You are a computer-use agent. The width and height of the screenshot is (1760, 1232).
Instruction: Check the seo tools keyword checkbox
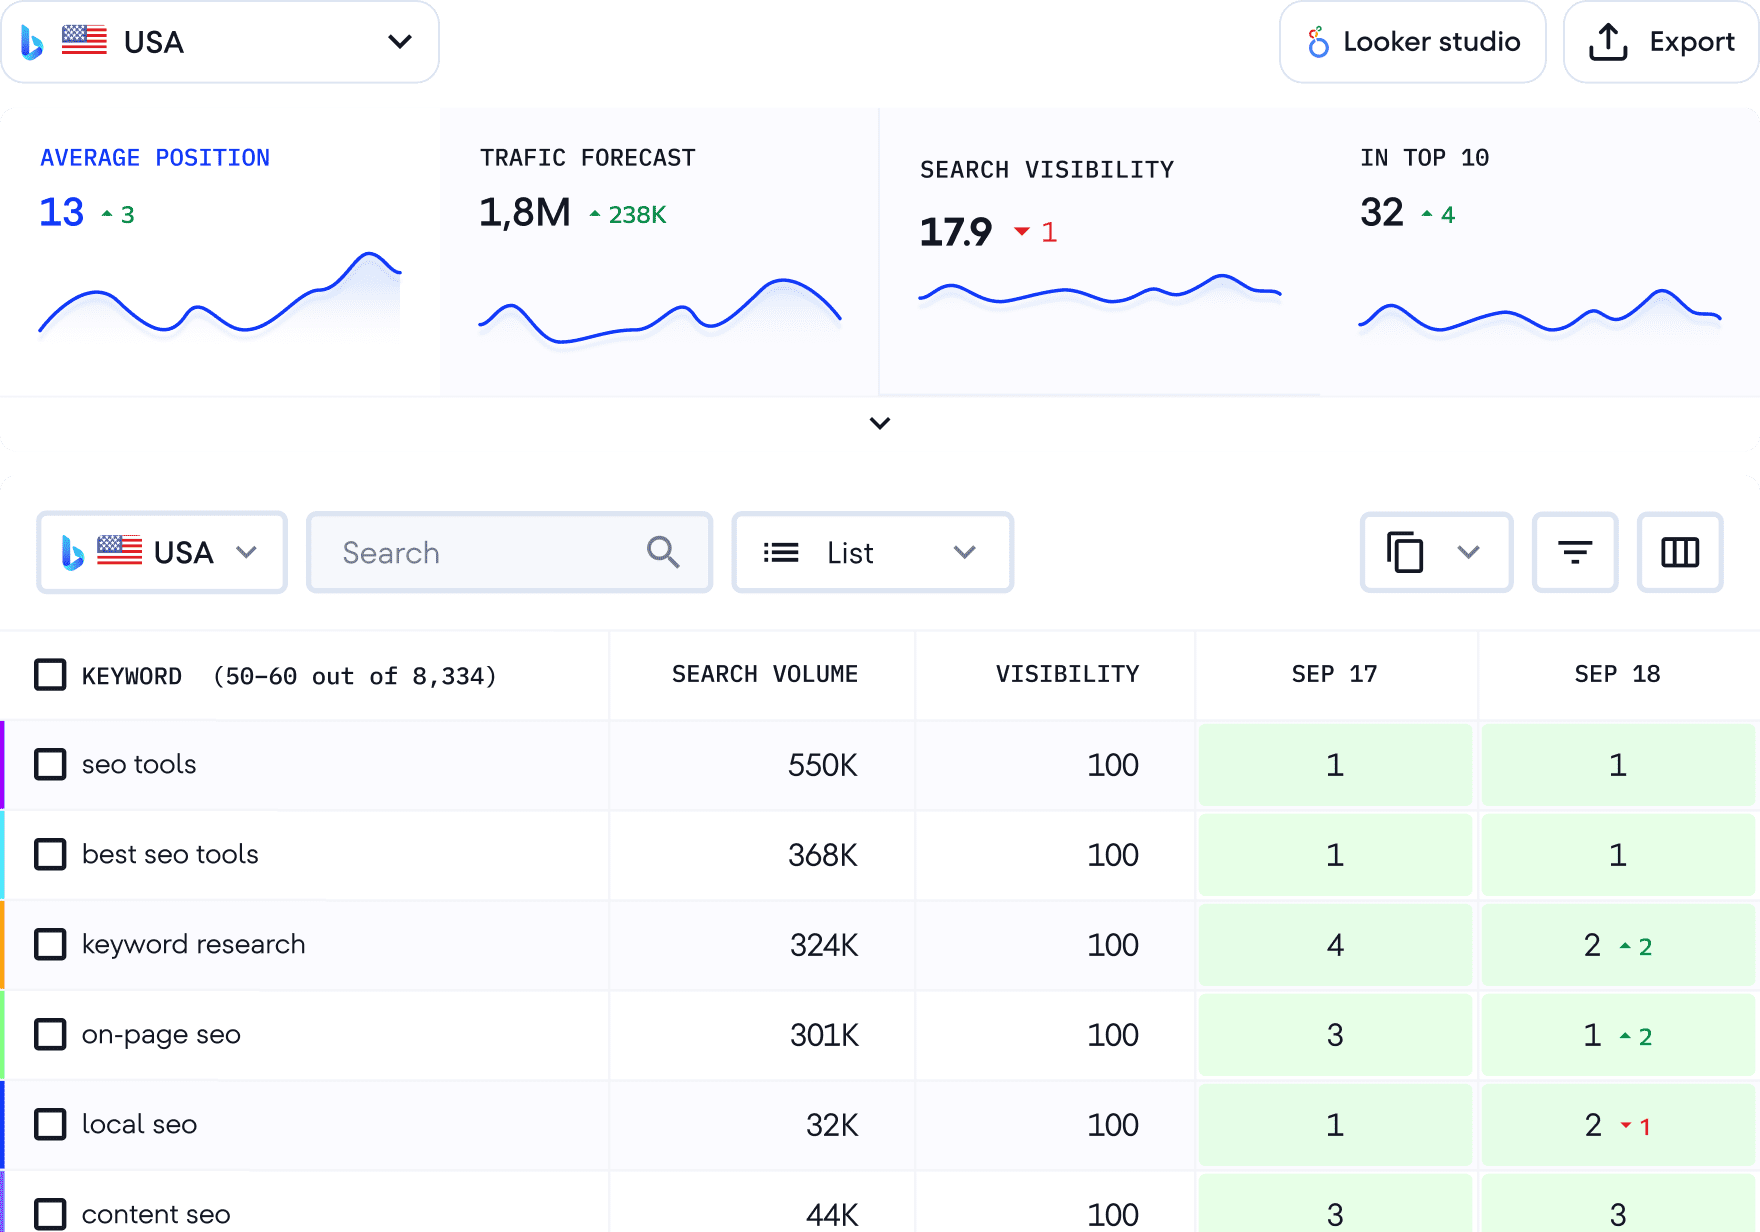[x=50, y=765]
